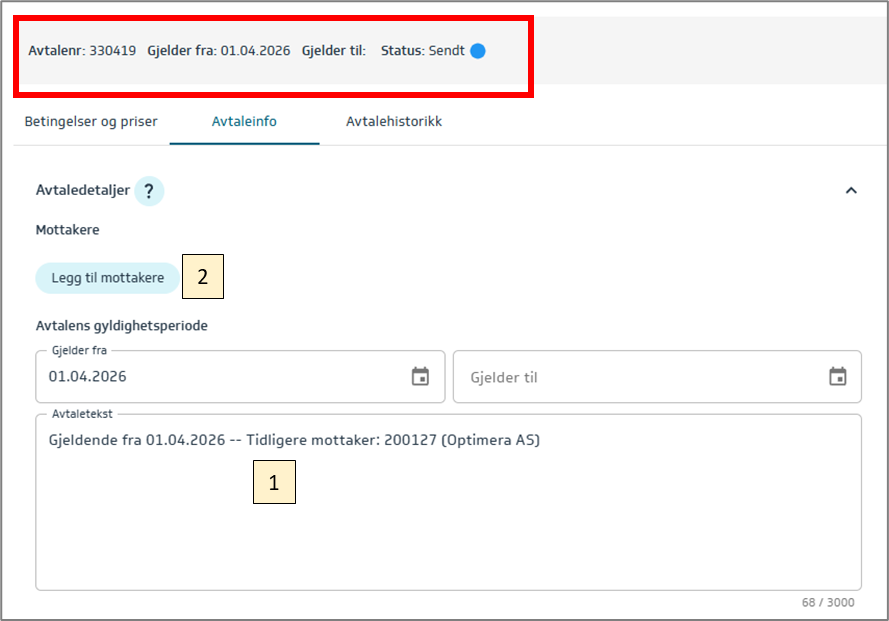Open the calendar picker for Gjelder til
Screen dimensions: 889x621
837,377
